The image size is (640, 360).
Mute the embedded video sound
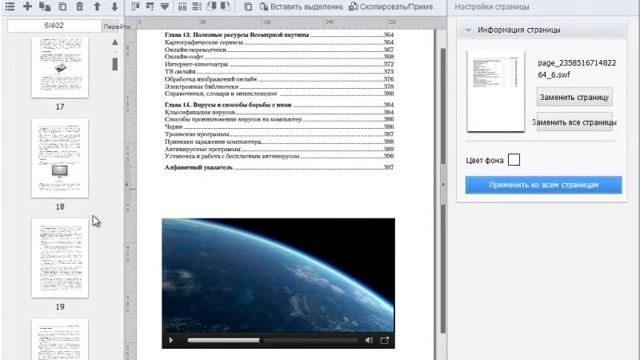369,340
